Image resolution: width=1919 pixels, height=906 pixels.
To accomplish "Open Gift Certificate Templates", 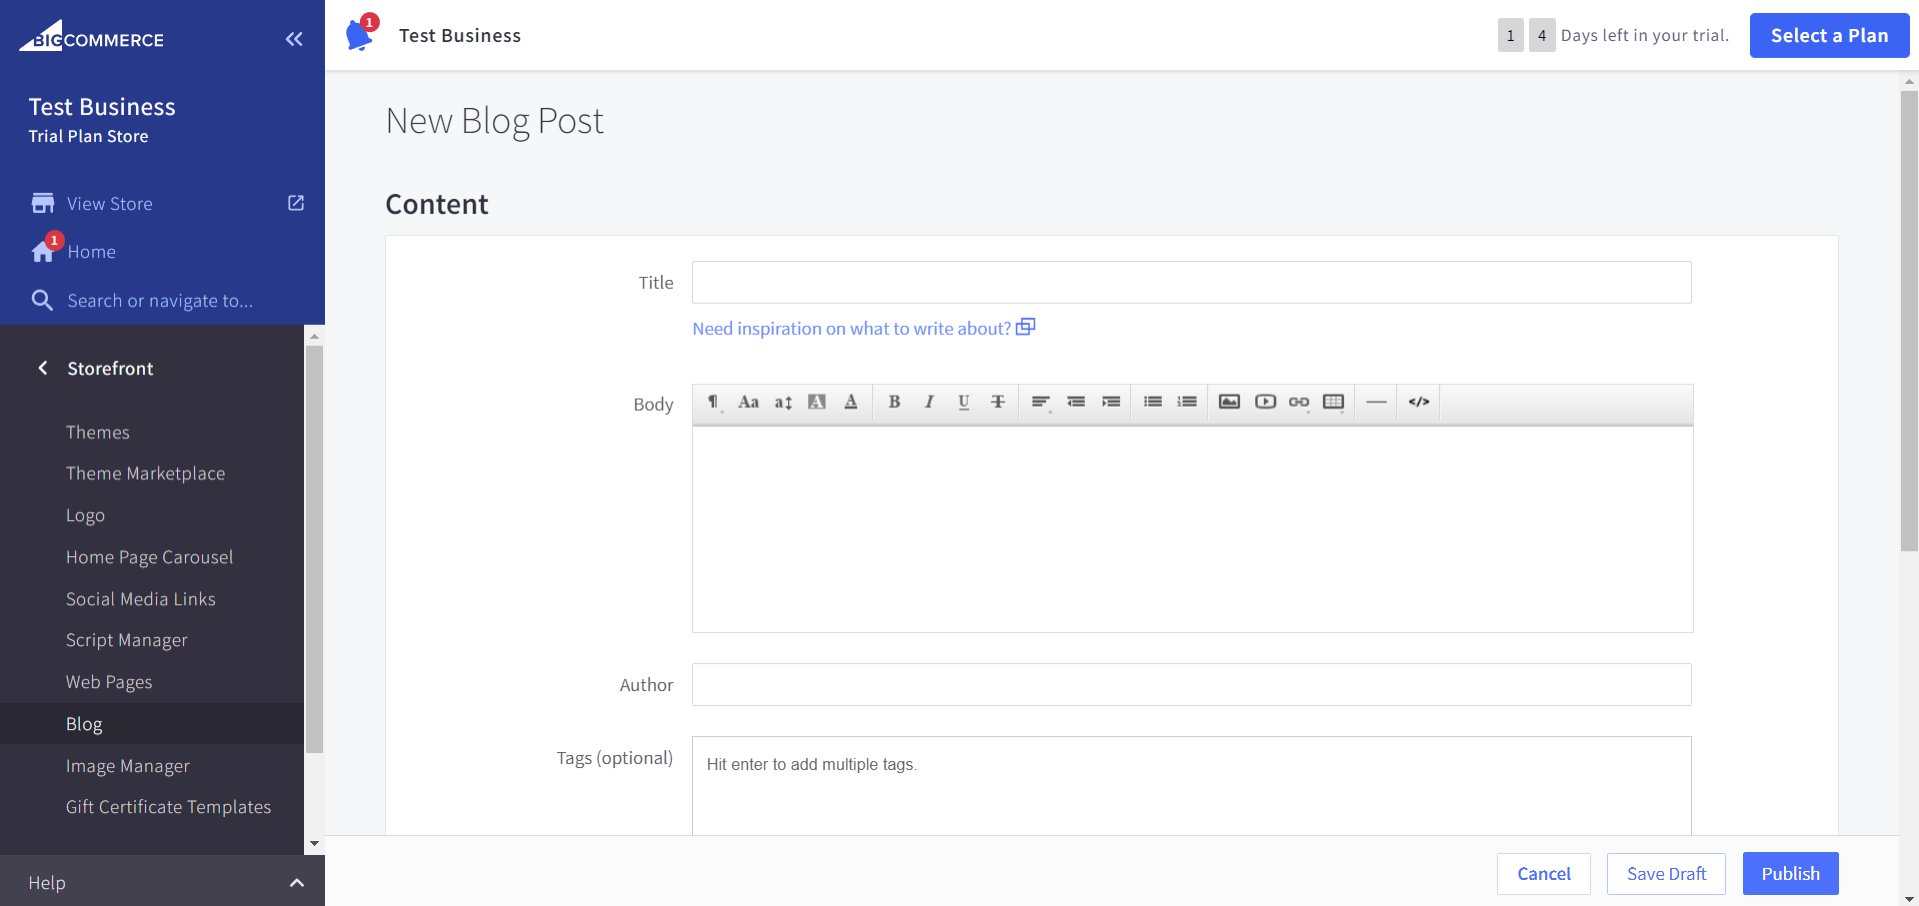I will [169, 807].
